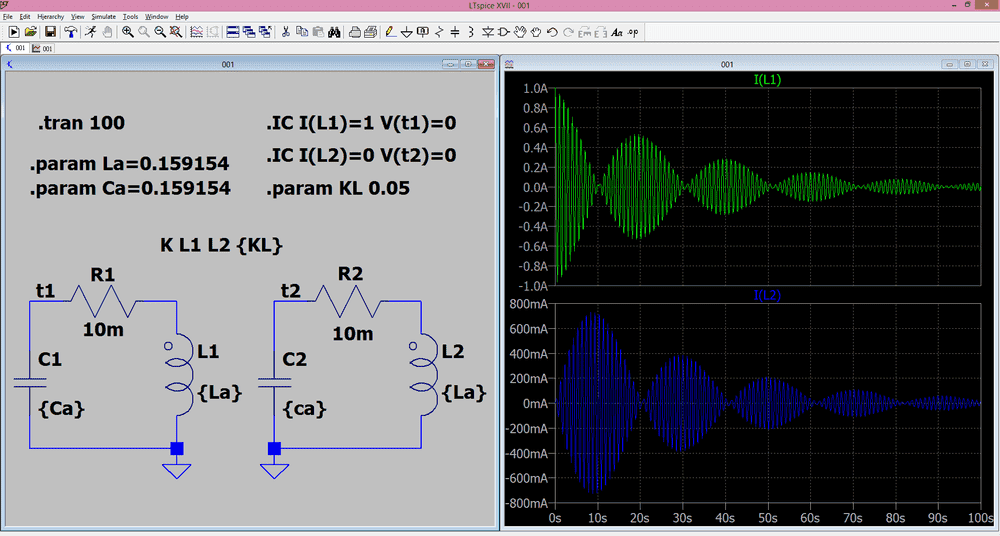Select the Capacitor component tool
Viewport: 1000px width, 536px height.
(455, 32)
